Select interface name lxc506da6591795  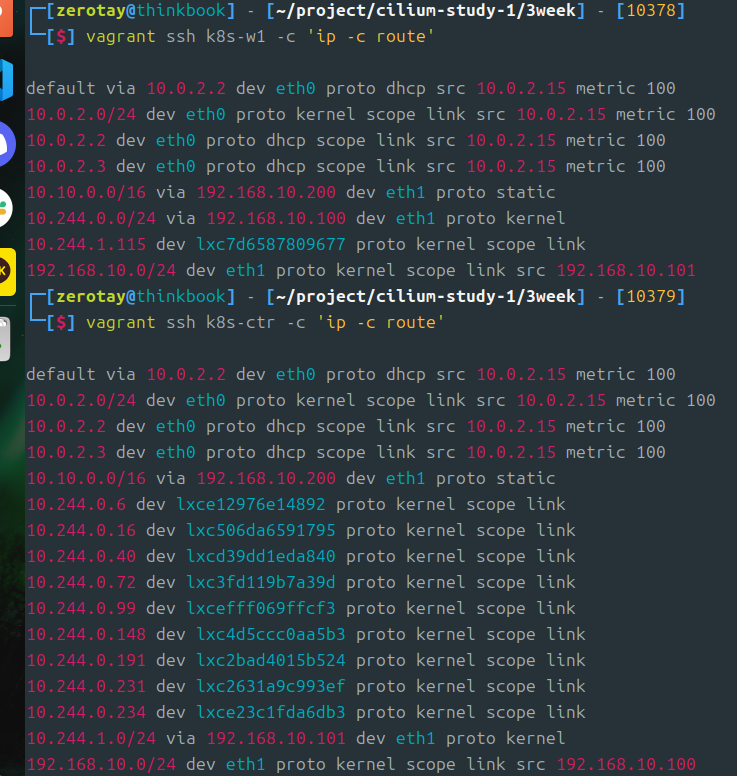pyautogui.click(x=261, y=530)
